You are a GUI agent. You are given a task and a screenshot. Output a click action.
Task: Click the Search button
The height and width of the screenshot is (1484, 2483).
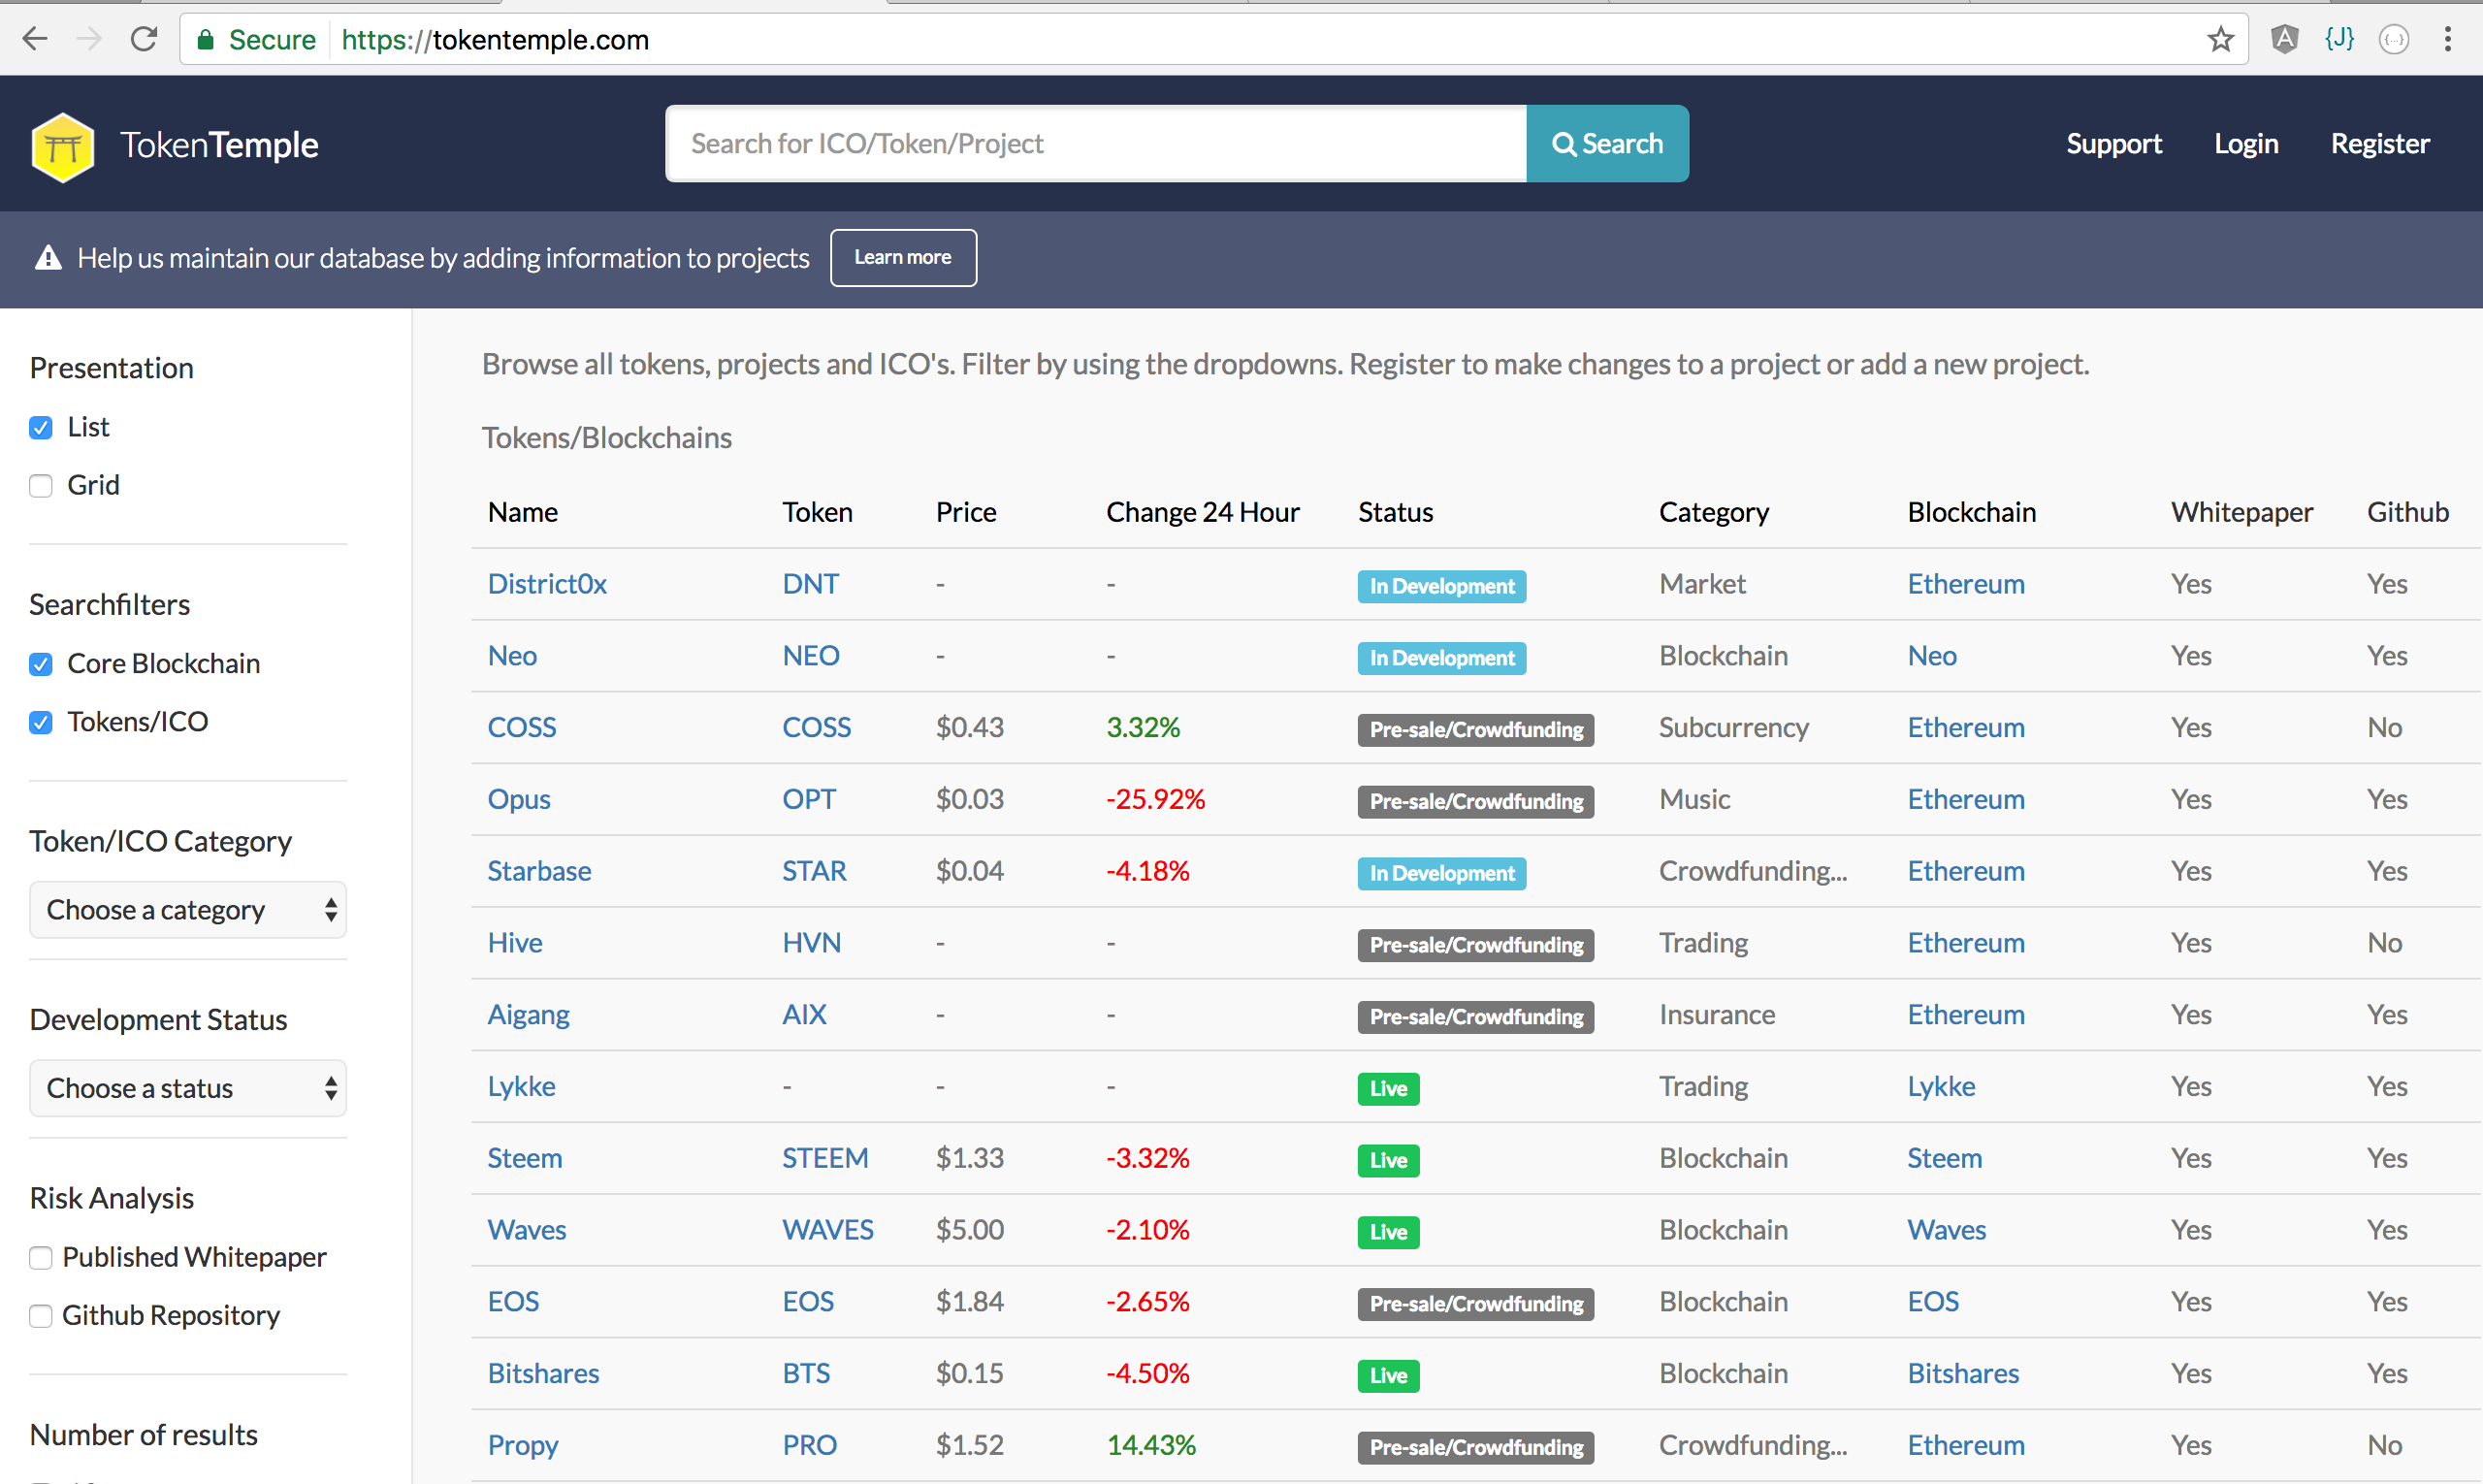1607,144
